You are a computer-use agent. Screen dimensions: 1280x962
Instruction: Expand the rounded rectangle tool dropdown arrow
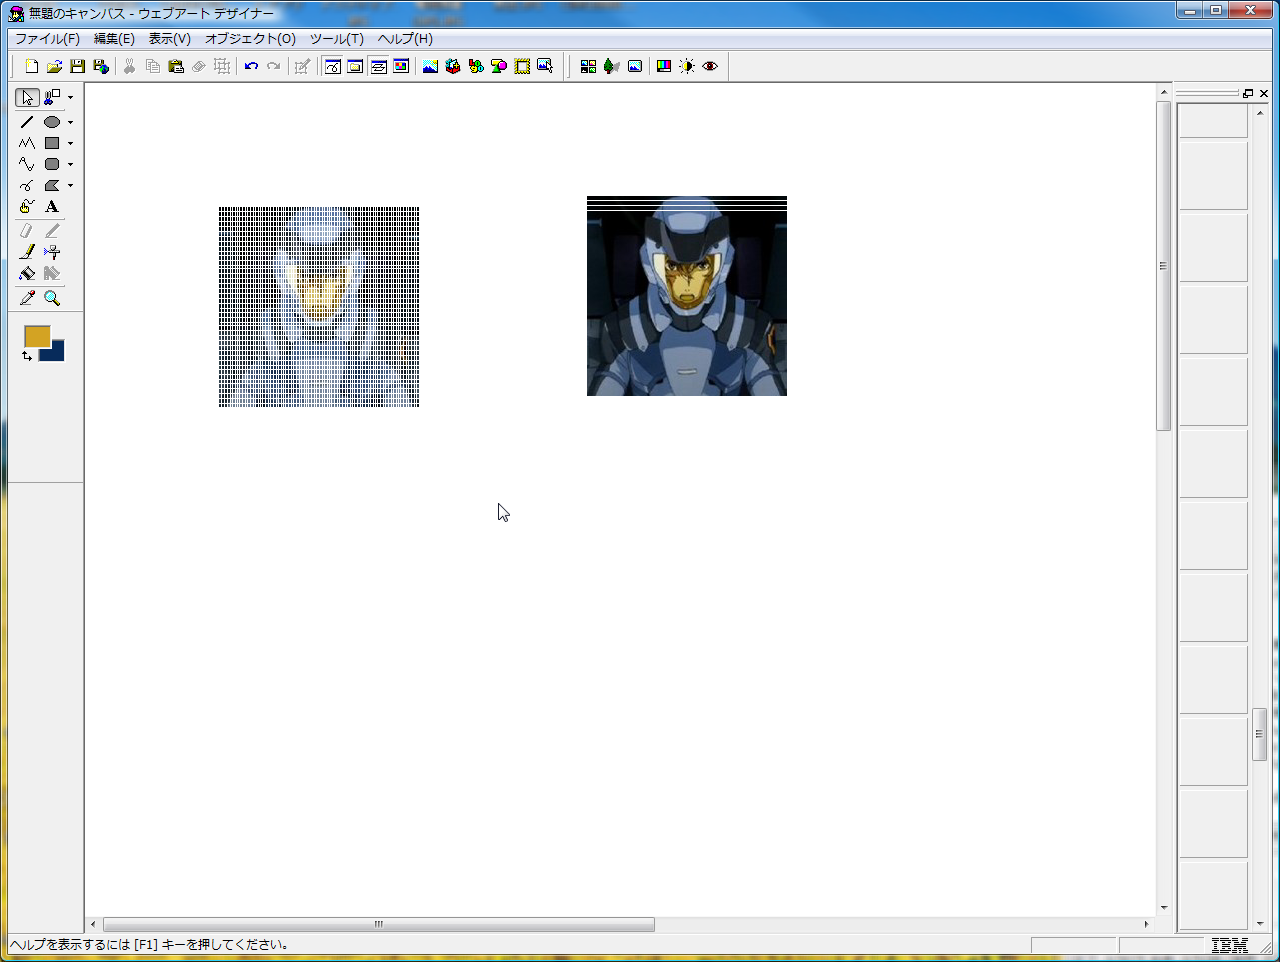[70, 165]
